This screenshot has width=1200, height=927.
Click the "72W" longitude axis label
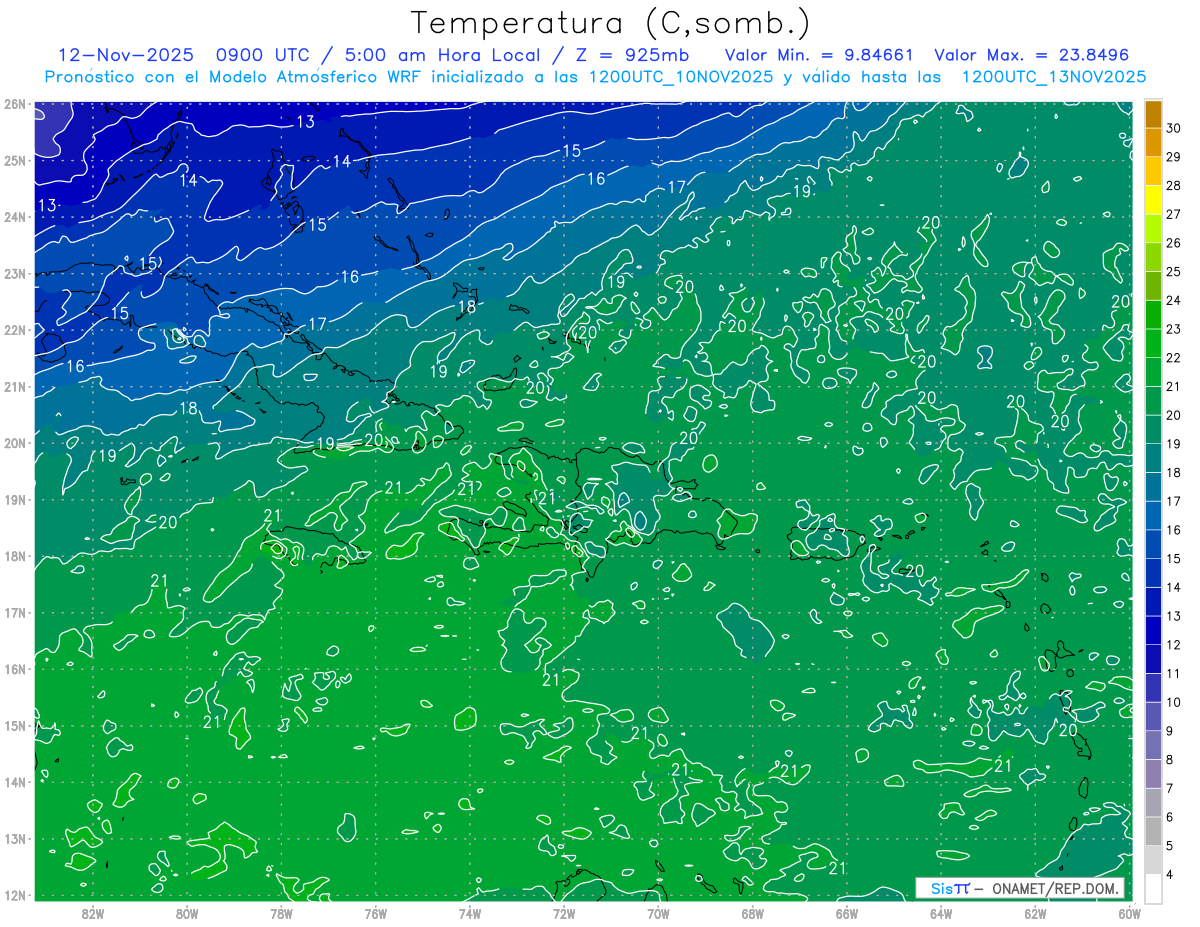564,912
